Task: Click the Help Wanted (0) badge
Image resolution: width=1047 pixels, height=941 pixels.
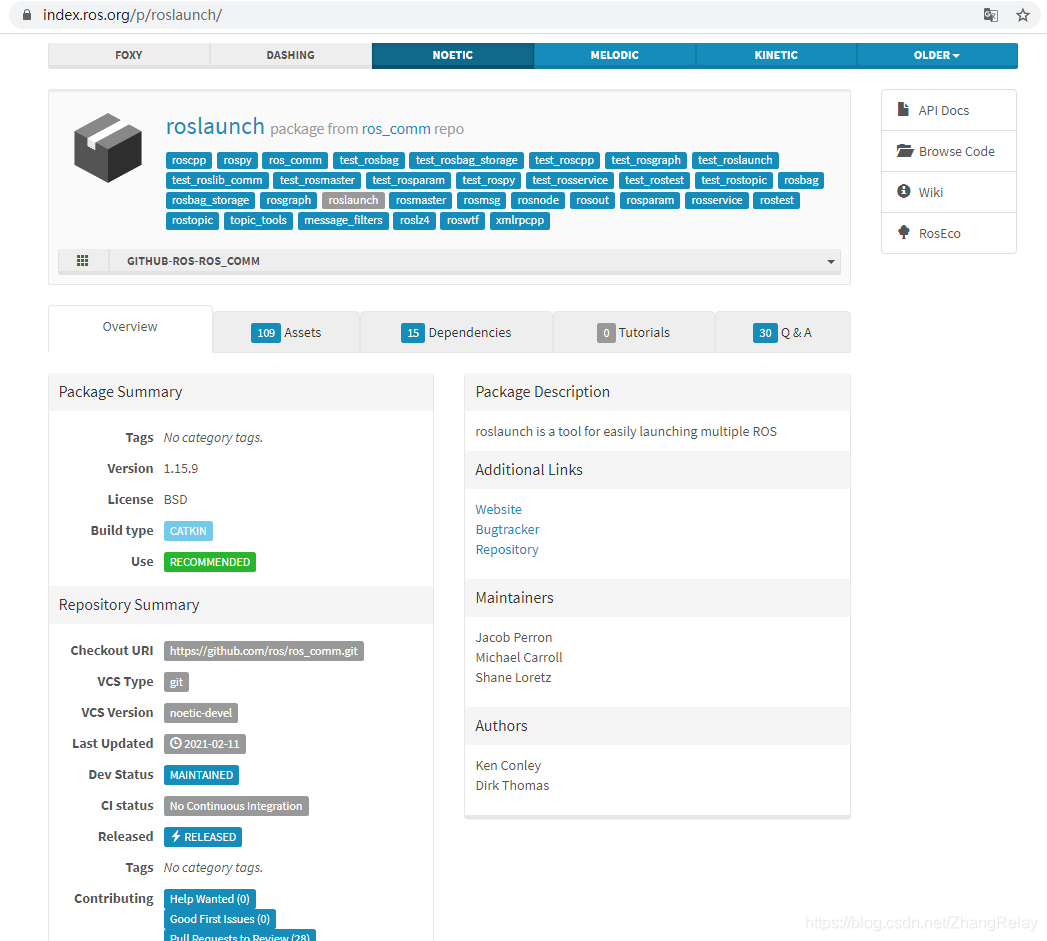Action: pos(210,899)
